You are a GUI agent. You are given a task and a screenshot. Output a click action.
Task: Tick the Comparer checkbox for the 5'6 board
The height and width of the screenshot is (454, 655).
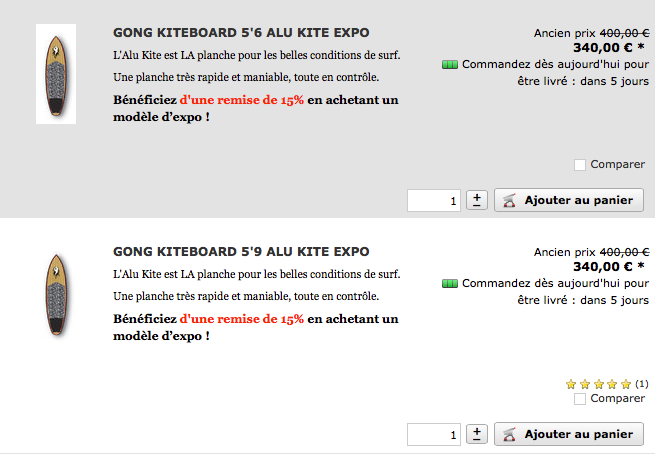[580, 165]
